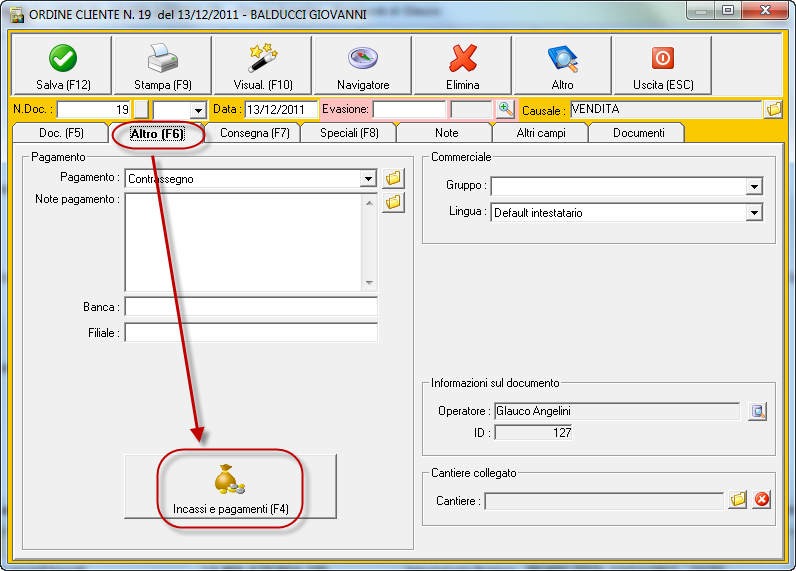
Task: Click the Data field showing 13/12/2011
Action: click(281, 109)
